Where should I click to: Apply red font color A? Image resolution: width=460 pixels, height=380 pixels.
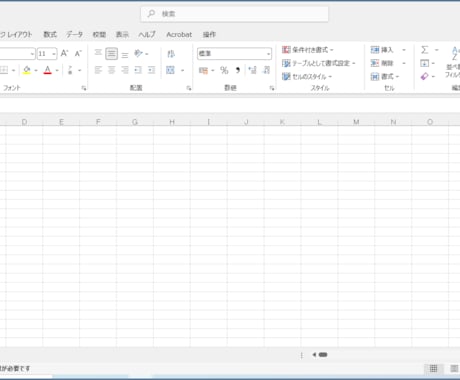[x=48, y=70]
